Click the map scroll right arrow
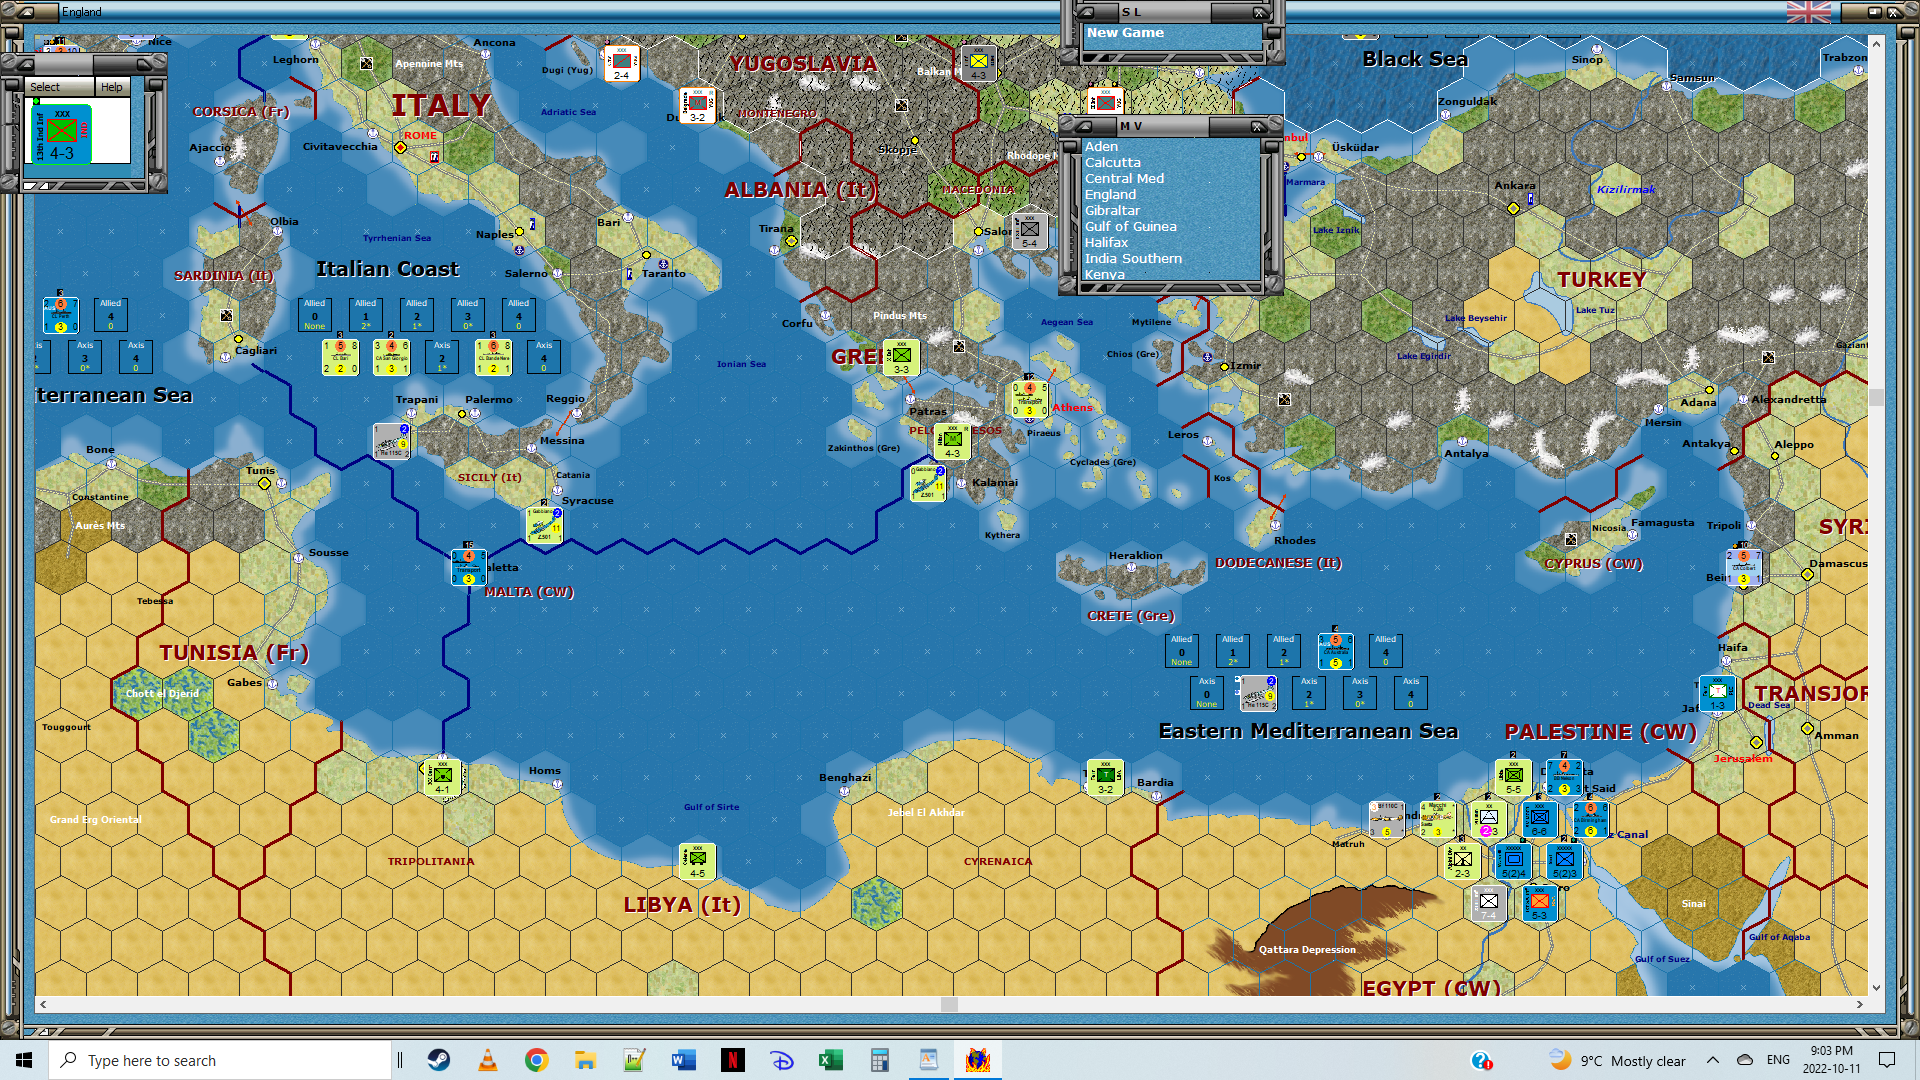The height and width of the screenshot is (1080, 1920). pyautogui.click(x=1859, y=1004)
